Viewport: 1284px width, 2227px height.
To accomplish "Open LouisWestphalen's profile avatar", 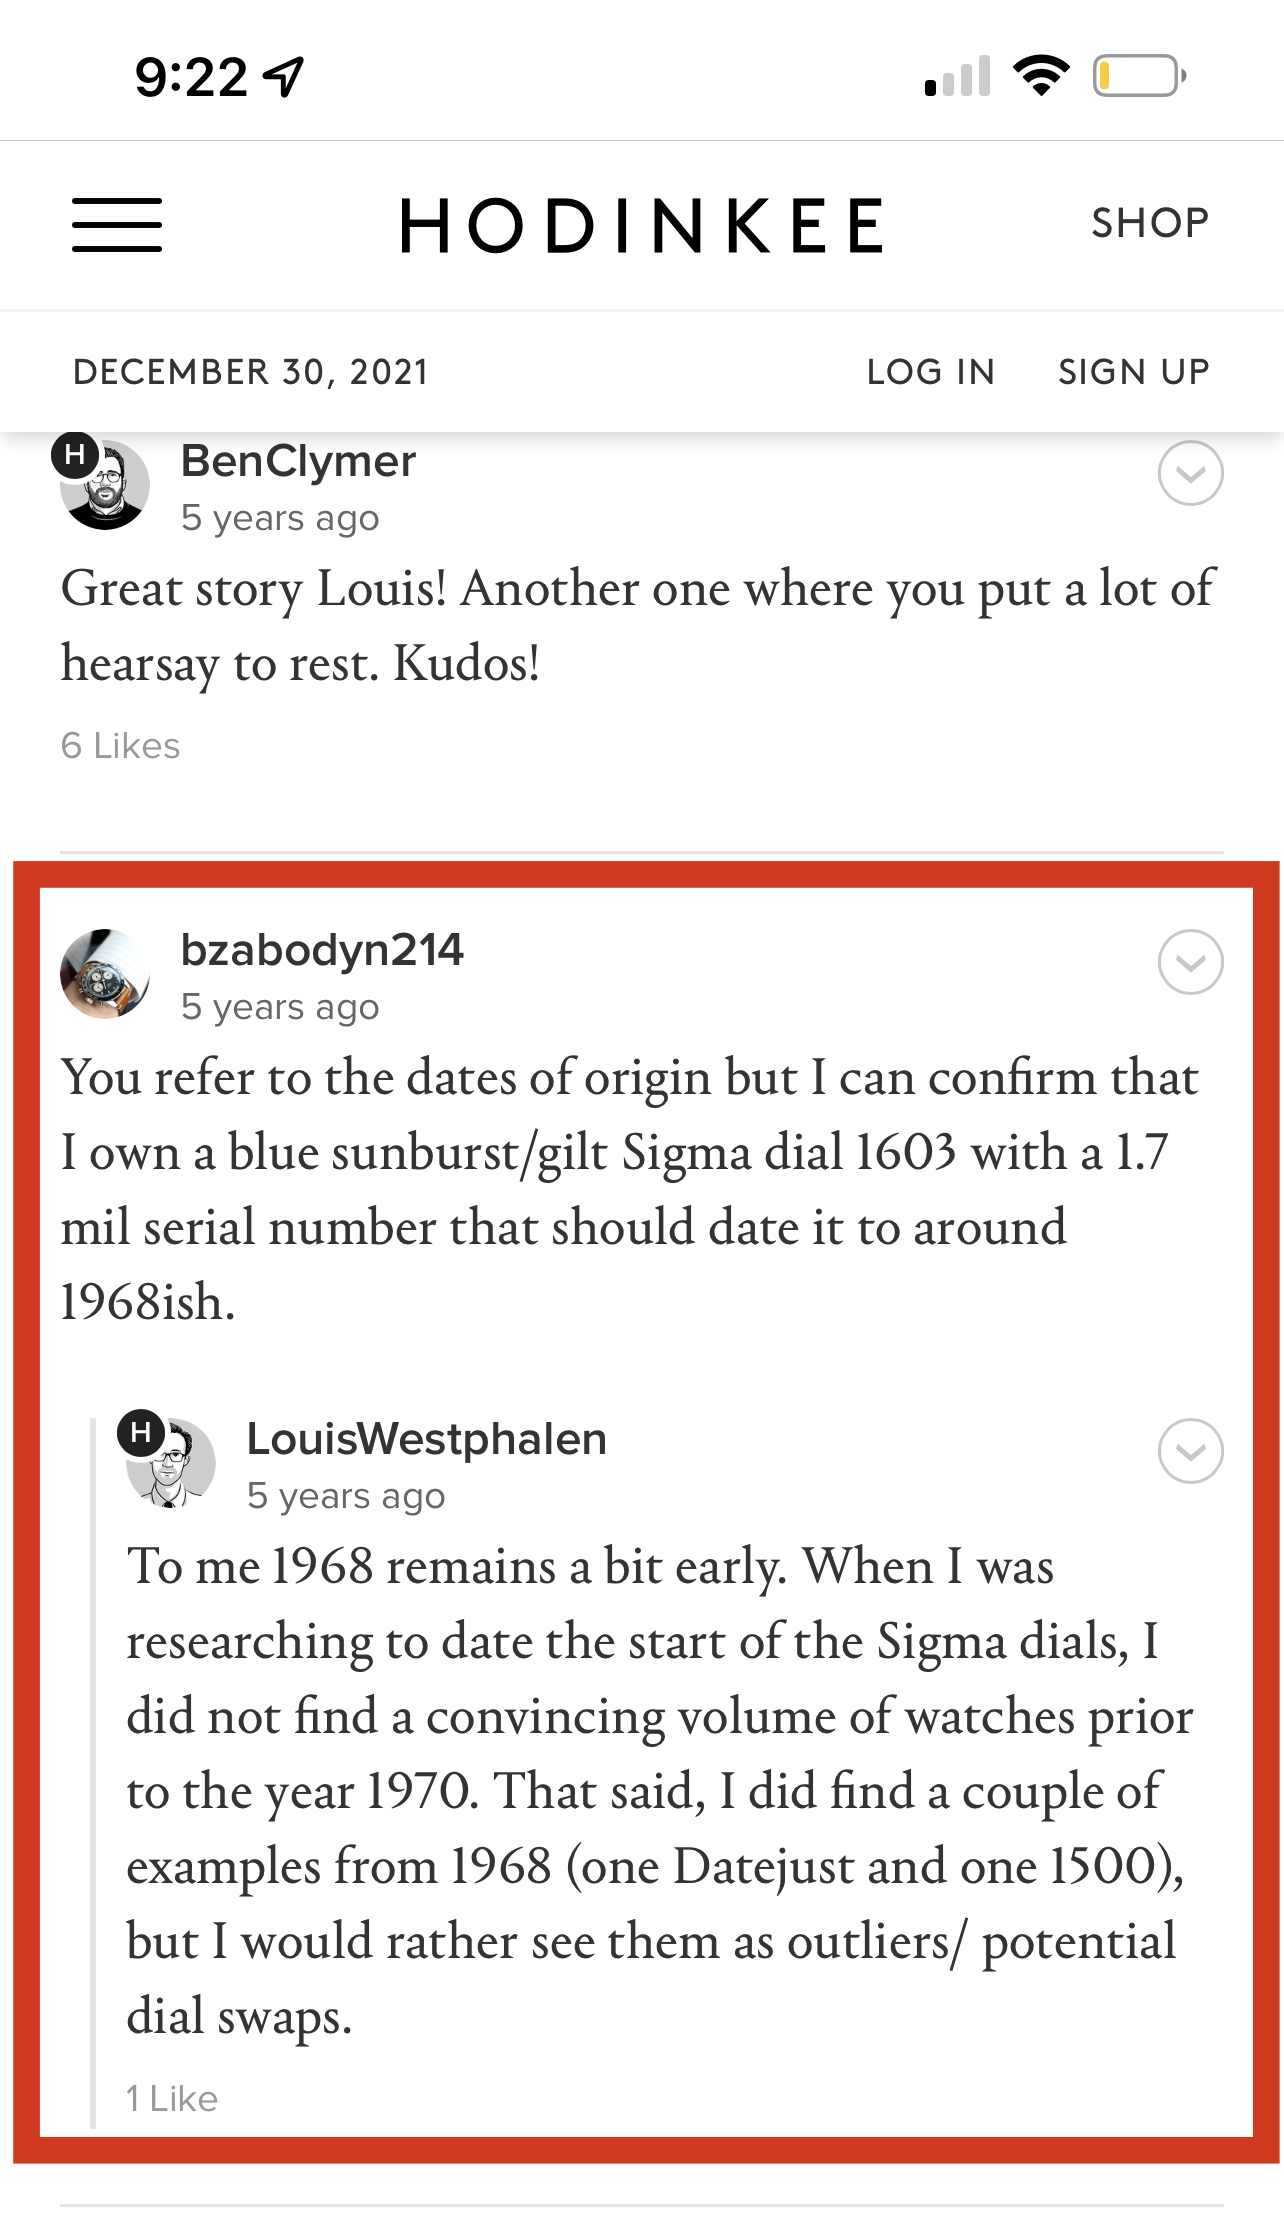I will coord(170,1462).
